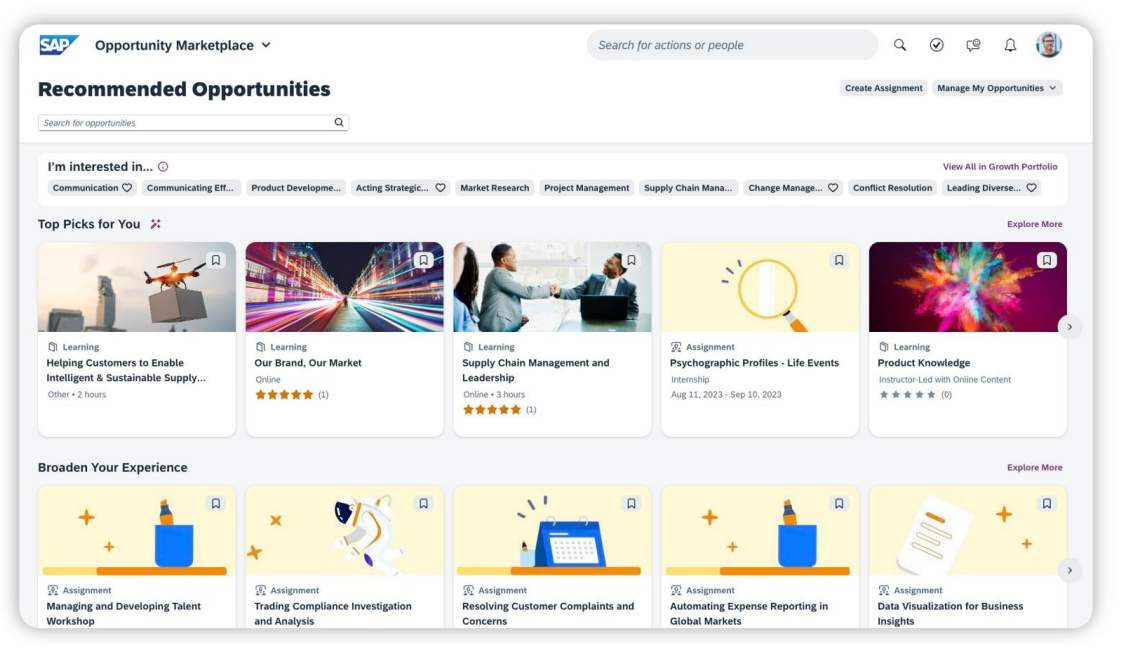Open 'Product Knowledge' course title
The width and height of the screenshot is (1127, 654).
point(924,363)
